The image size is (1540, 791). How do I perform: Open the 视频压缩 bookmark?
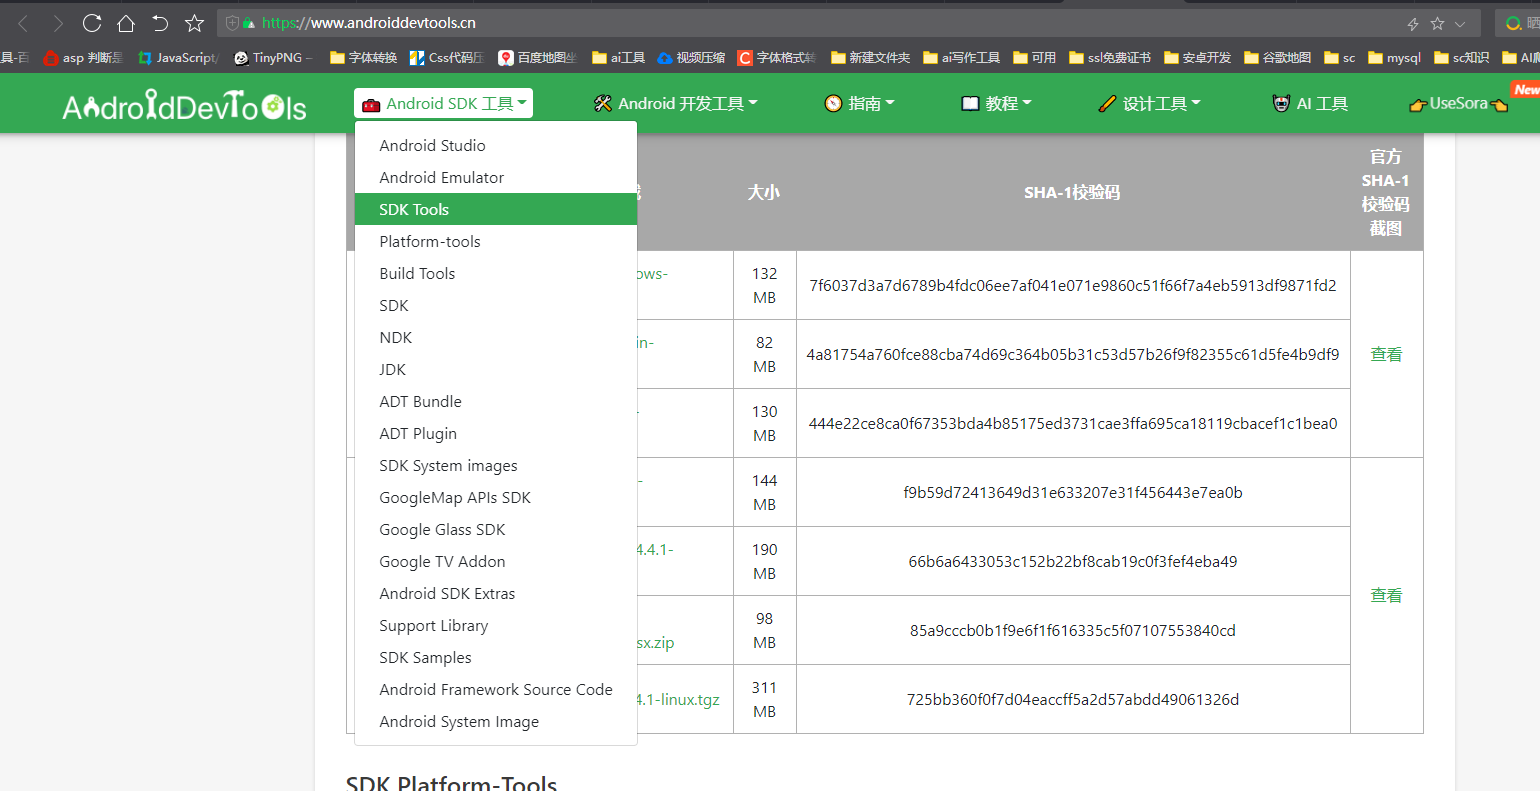691,58
